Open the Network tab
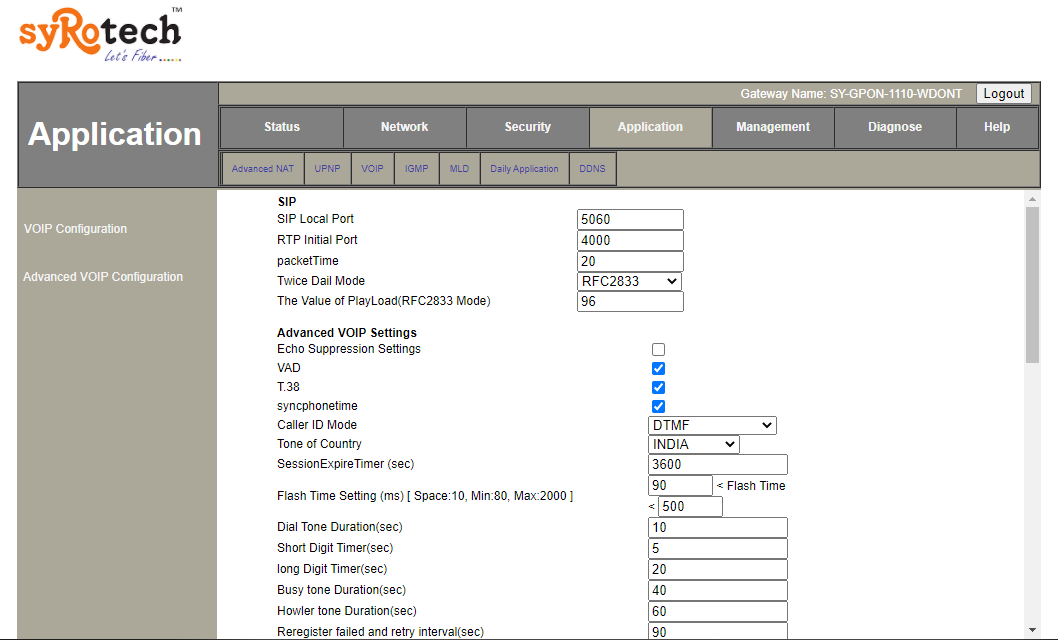Viewport: 1058px width, 640px height. point(404,127)
